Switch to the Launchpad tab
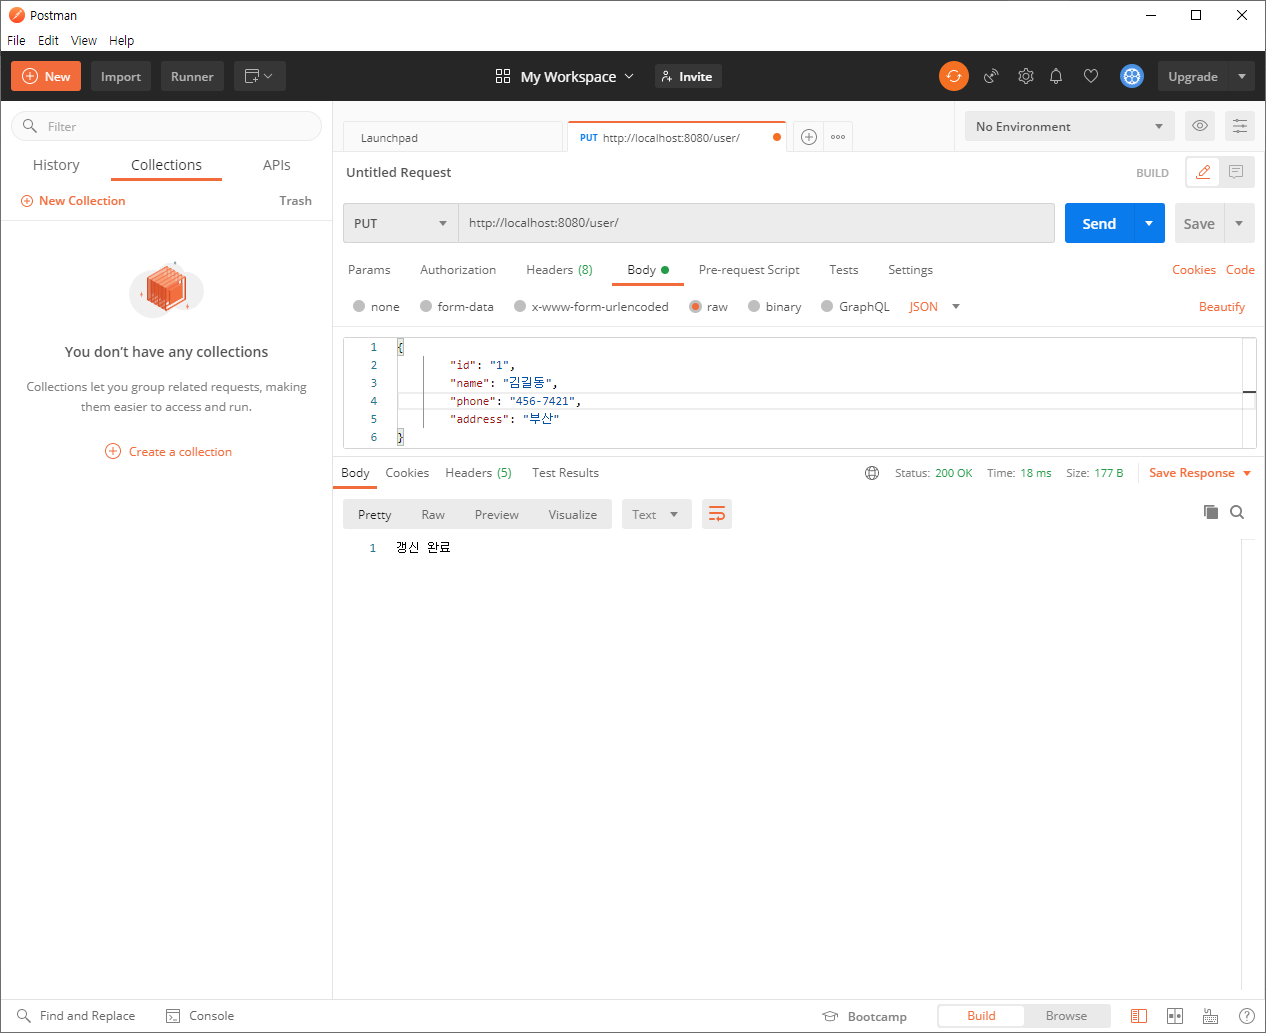1266x1033 pixels. (x=453, y=137)
